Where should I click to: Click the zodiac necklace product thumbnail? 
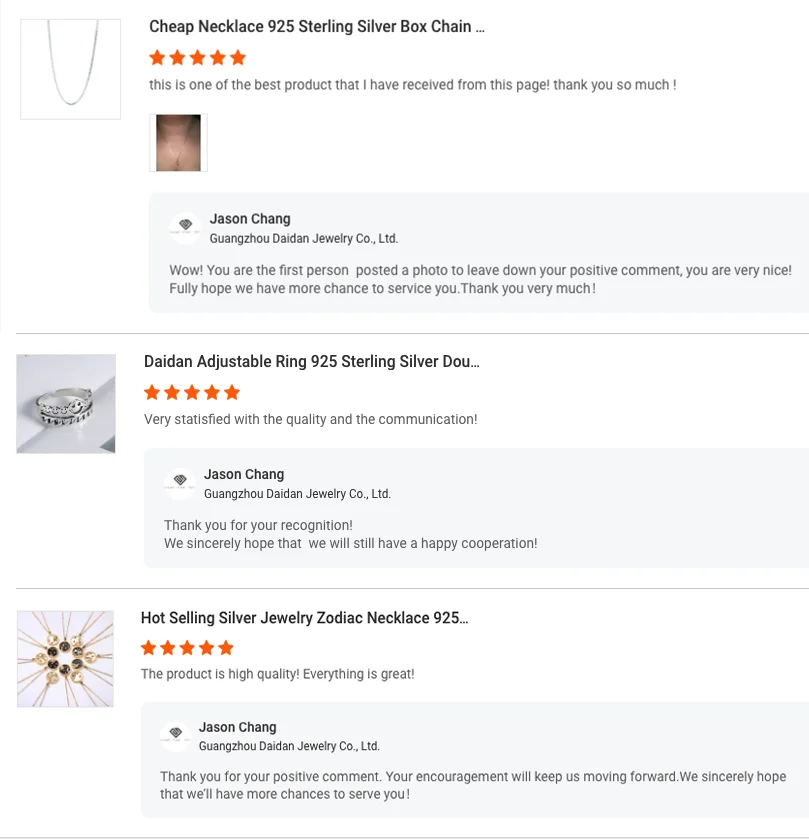tap(65, 659)
